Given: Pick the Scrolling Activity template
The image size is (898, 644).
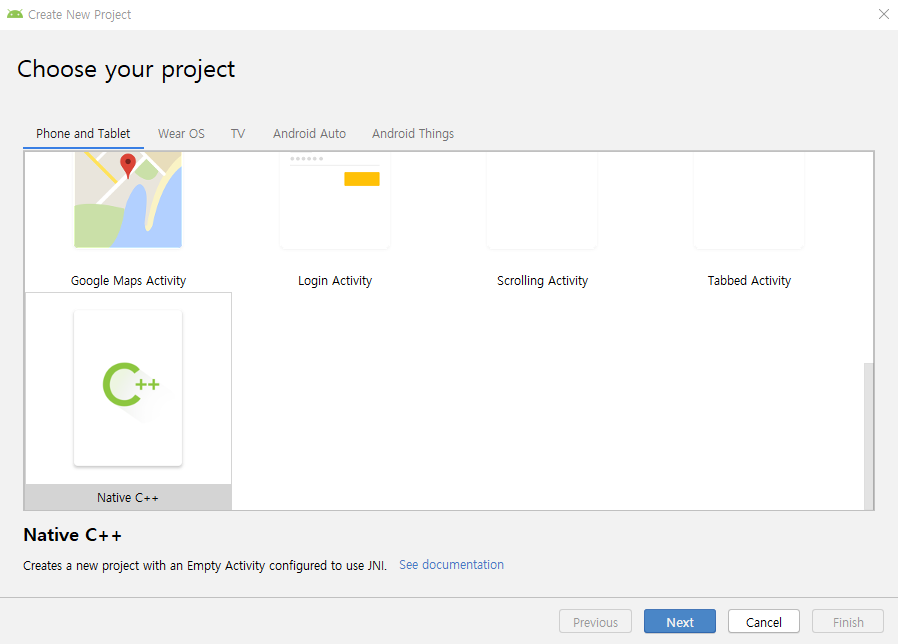Looking at the screenshot, I should [x=542, y=281].
